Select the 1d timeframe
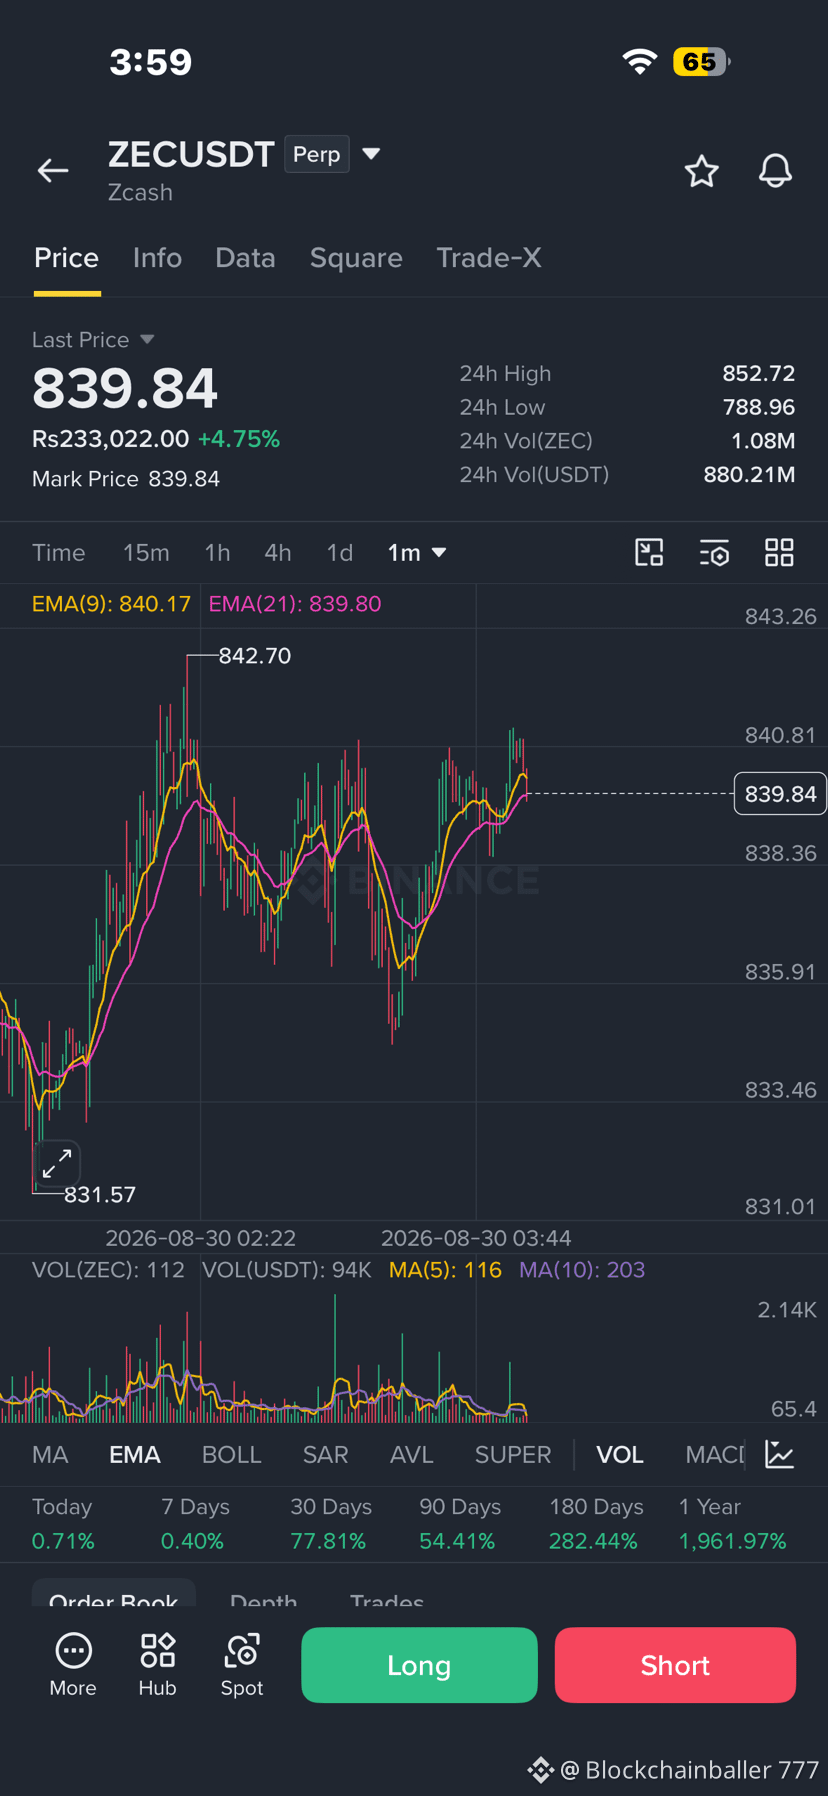Image resolution: width=828 pixels, height=1796 pixels. point(340,552)
